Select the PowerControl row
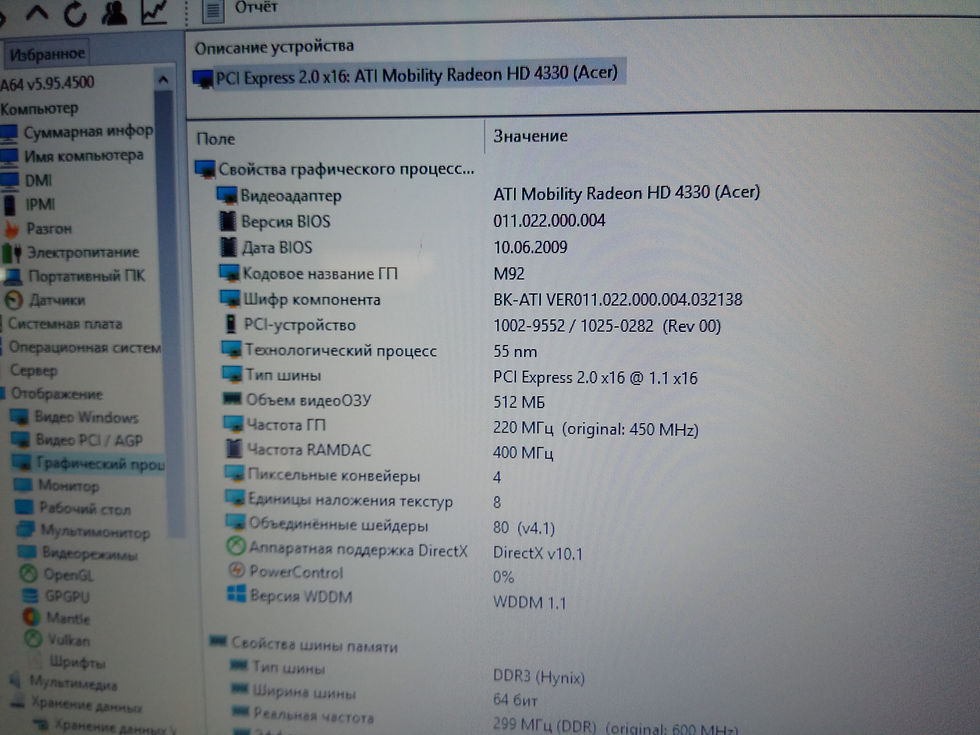This screenshot has width=980, height=735. click(x=371, y=573)
